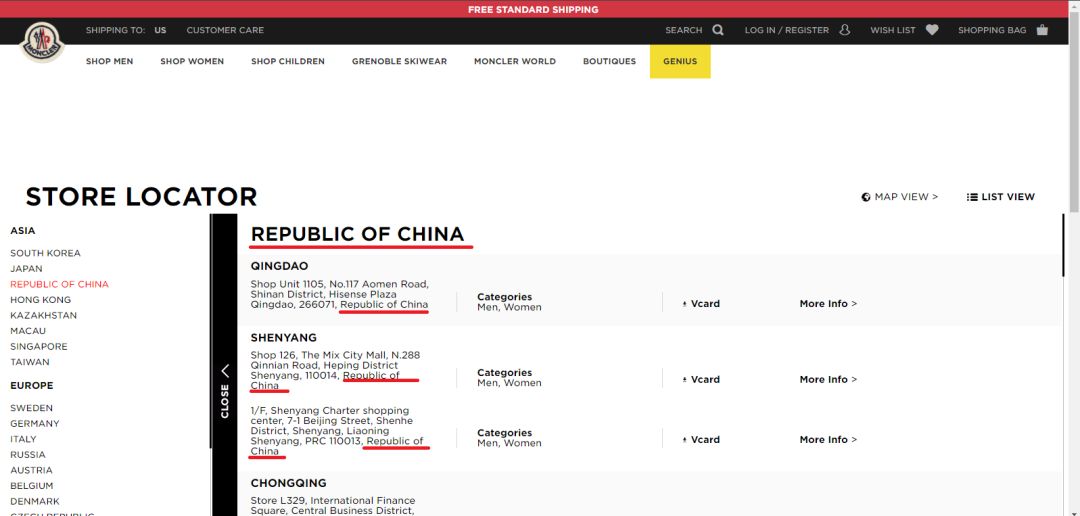Viewport: 1080px width, 516px height.
Task: Open wish list heart icon
Action: click(932, 30)
